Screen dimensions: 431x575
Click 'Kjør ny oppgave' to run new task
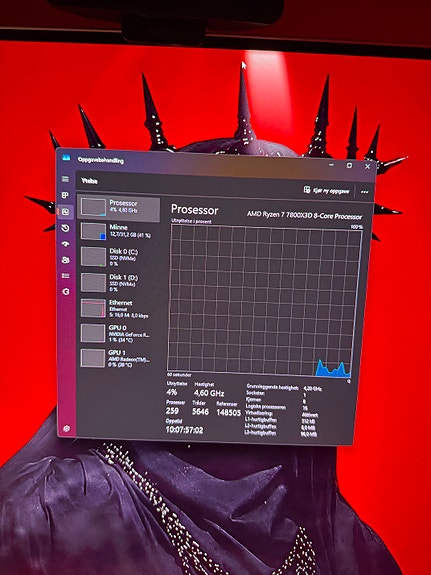pos(326,190)
